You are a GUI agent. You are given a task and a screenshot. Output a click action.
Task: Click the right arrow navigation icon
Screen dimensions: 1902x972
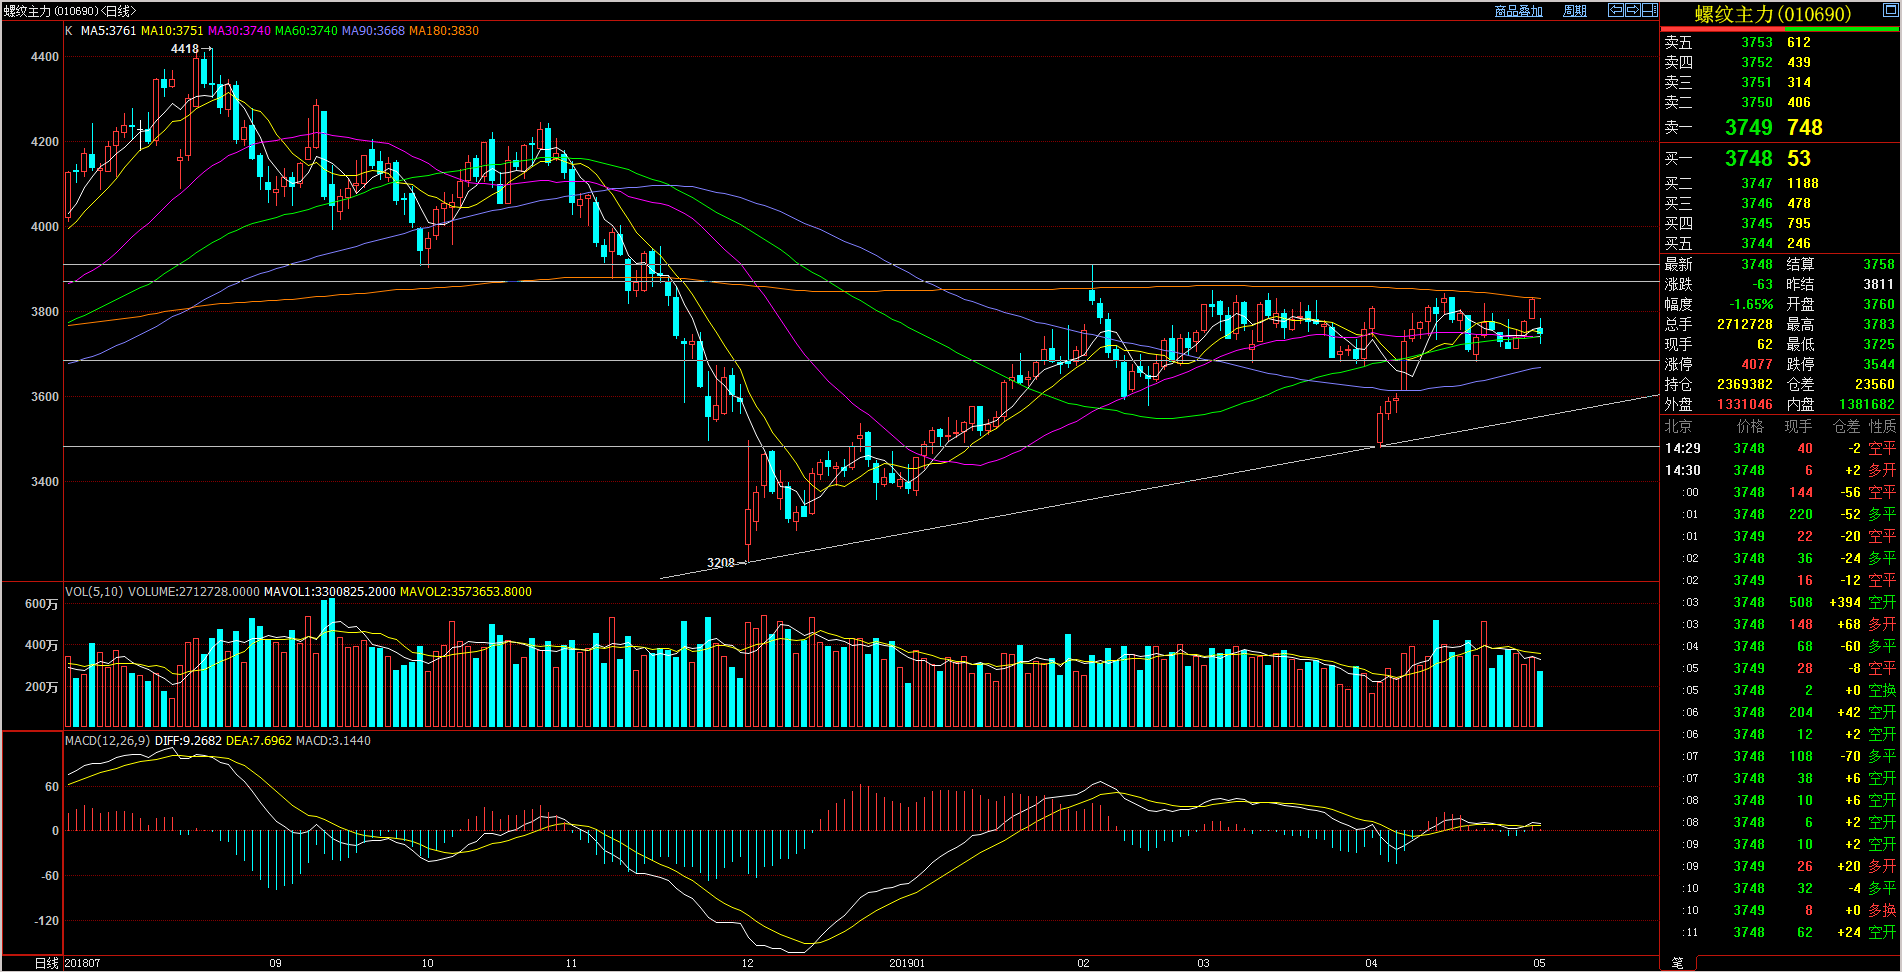coord(1632,10)
